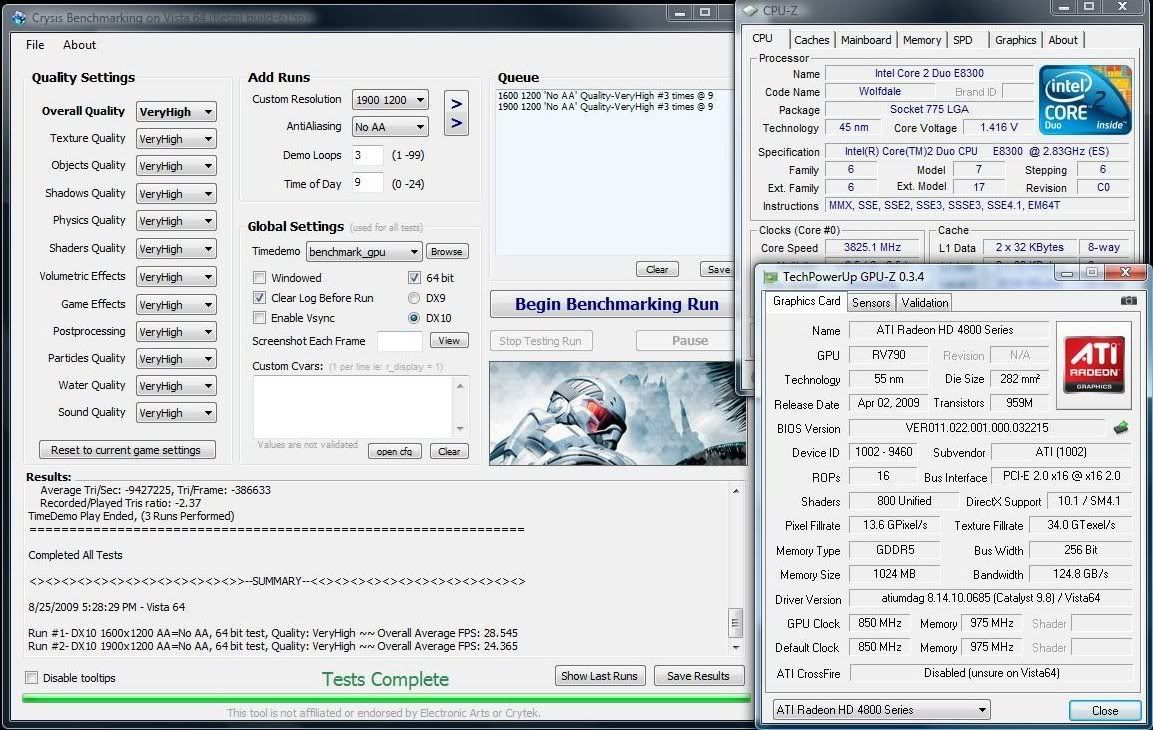Expand the Shadows Quality dropdown

point(176,193)
